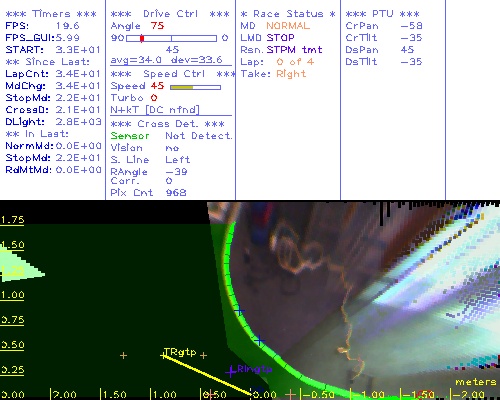Screen dimensions: 500x400
Task: Select the NORMAL mode value in Race Status
Action: pos(288,26)
